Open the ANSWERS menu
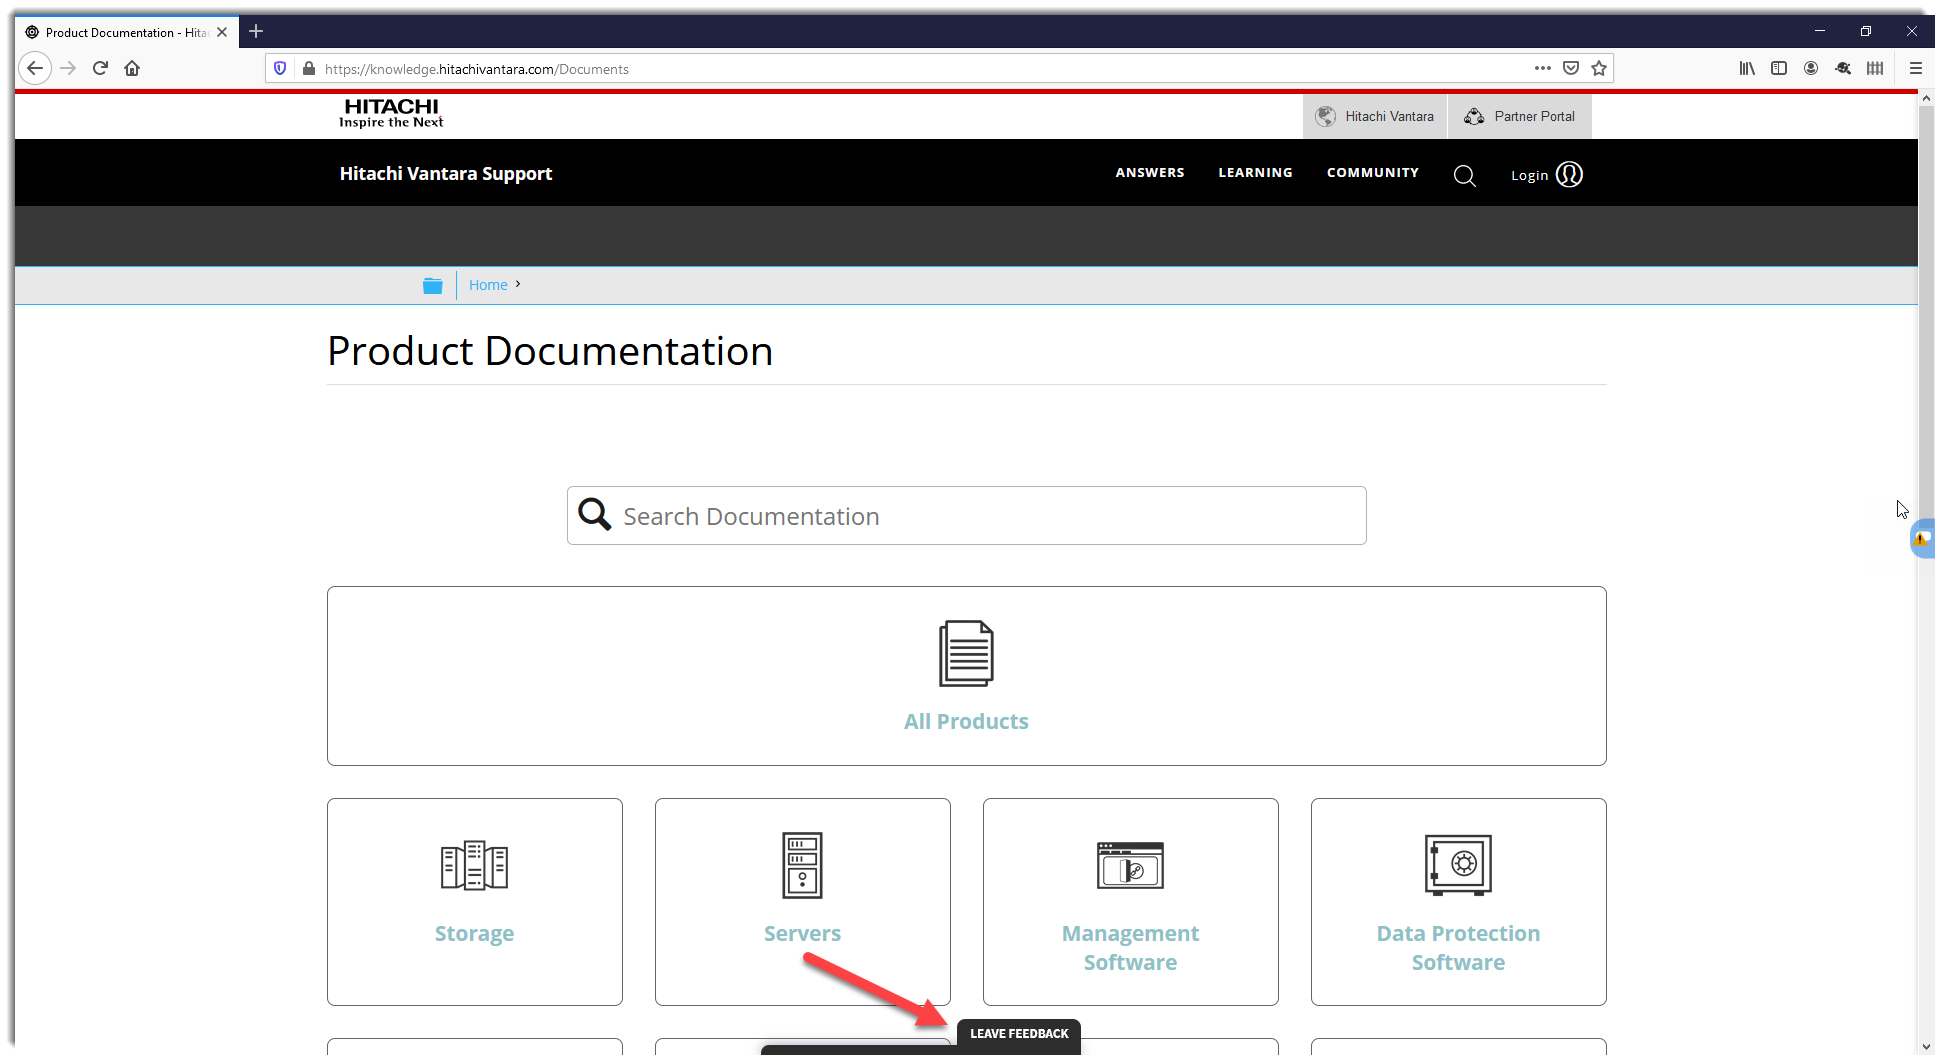 tap(1150, 172)
